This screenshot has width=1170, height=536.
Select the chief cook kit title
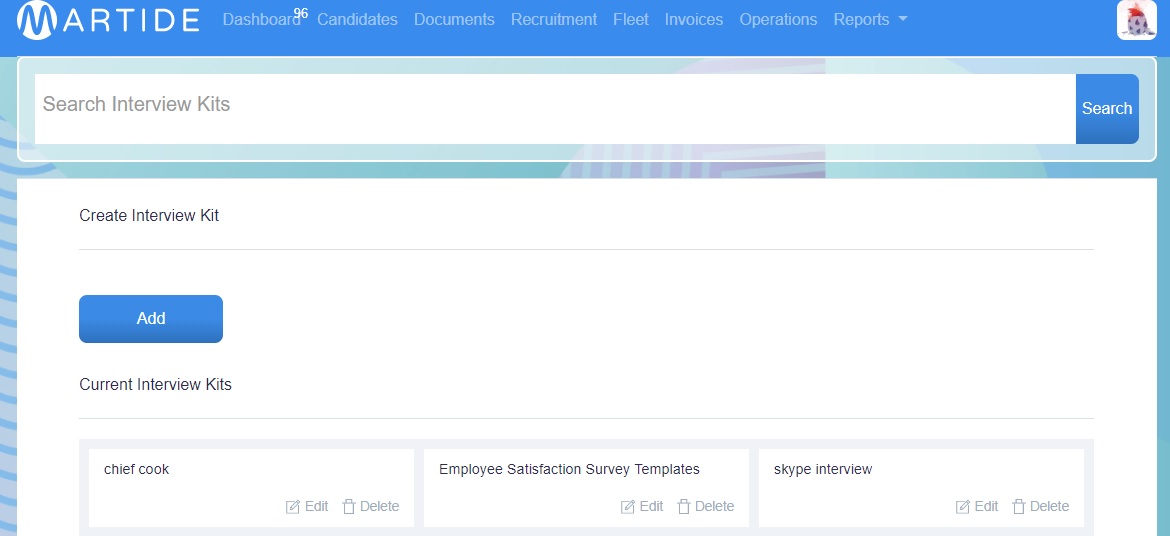[137, 470]
